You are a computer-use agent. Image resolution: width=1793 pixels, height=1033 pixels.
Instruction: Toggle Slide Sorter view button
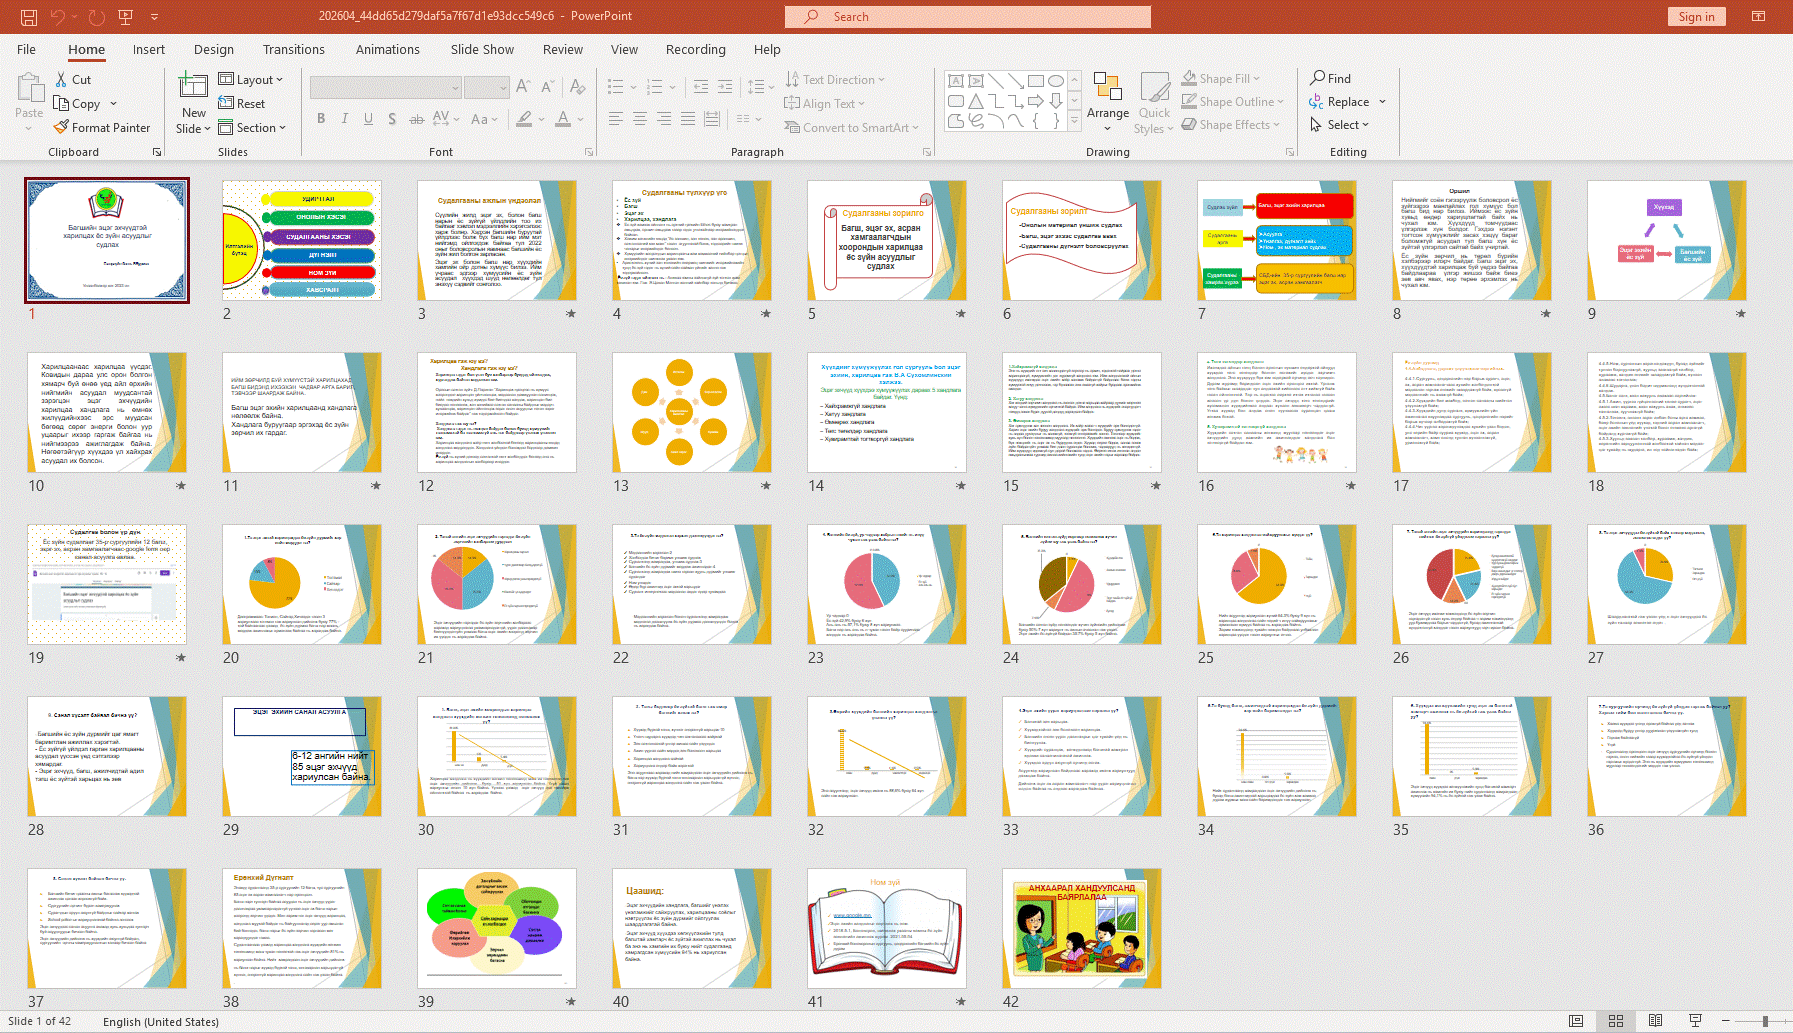pos(1615,1021)
